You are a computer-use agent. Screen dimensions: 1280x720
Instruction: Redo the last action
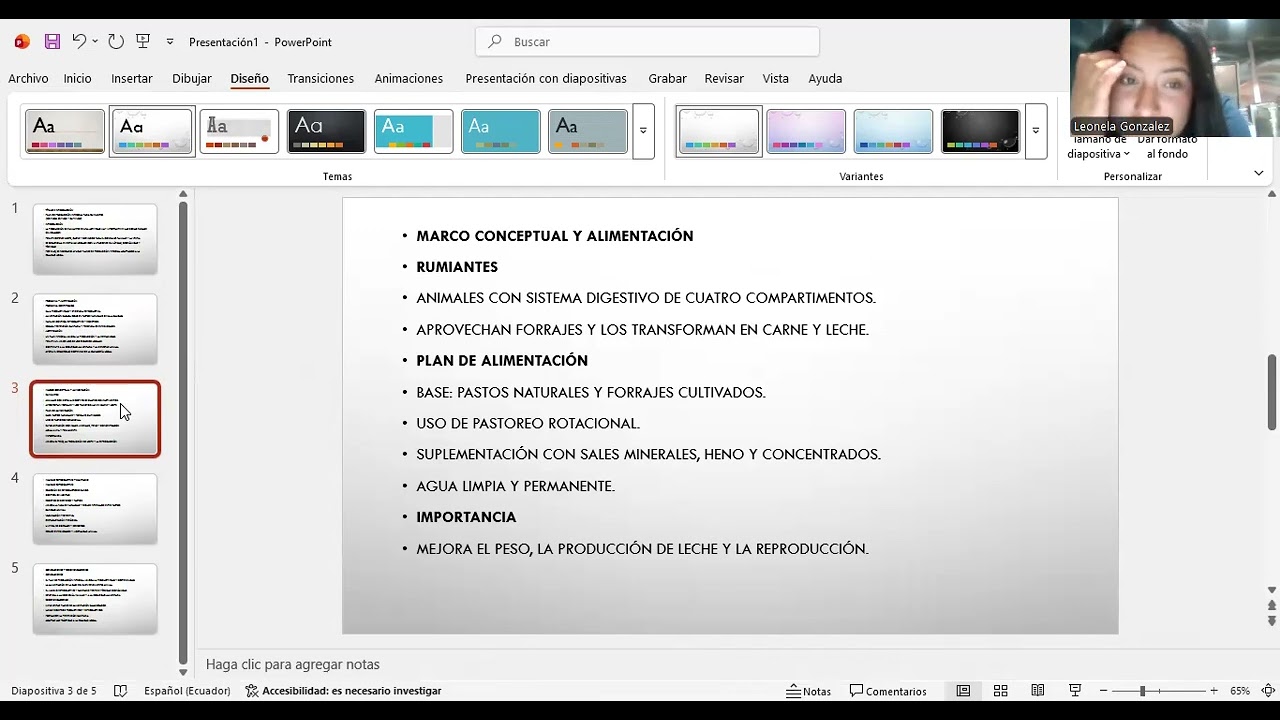tap(116, 41)
